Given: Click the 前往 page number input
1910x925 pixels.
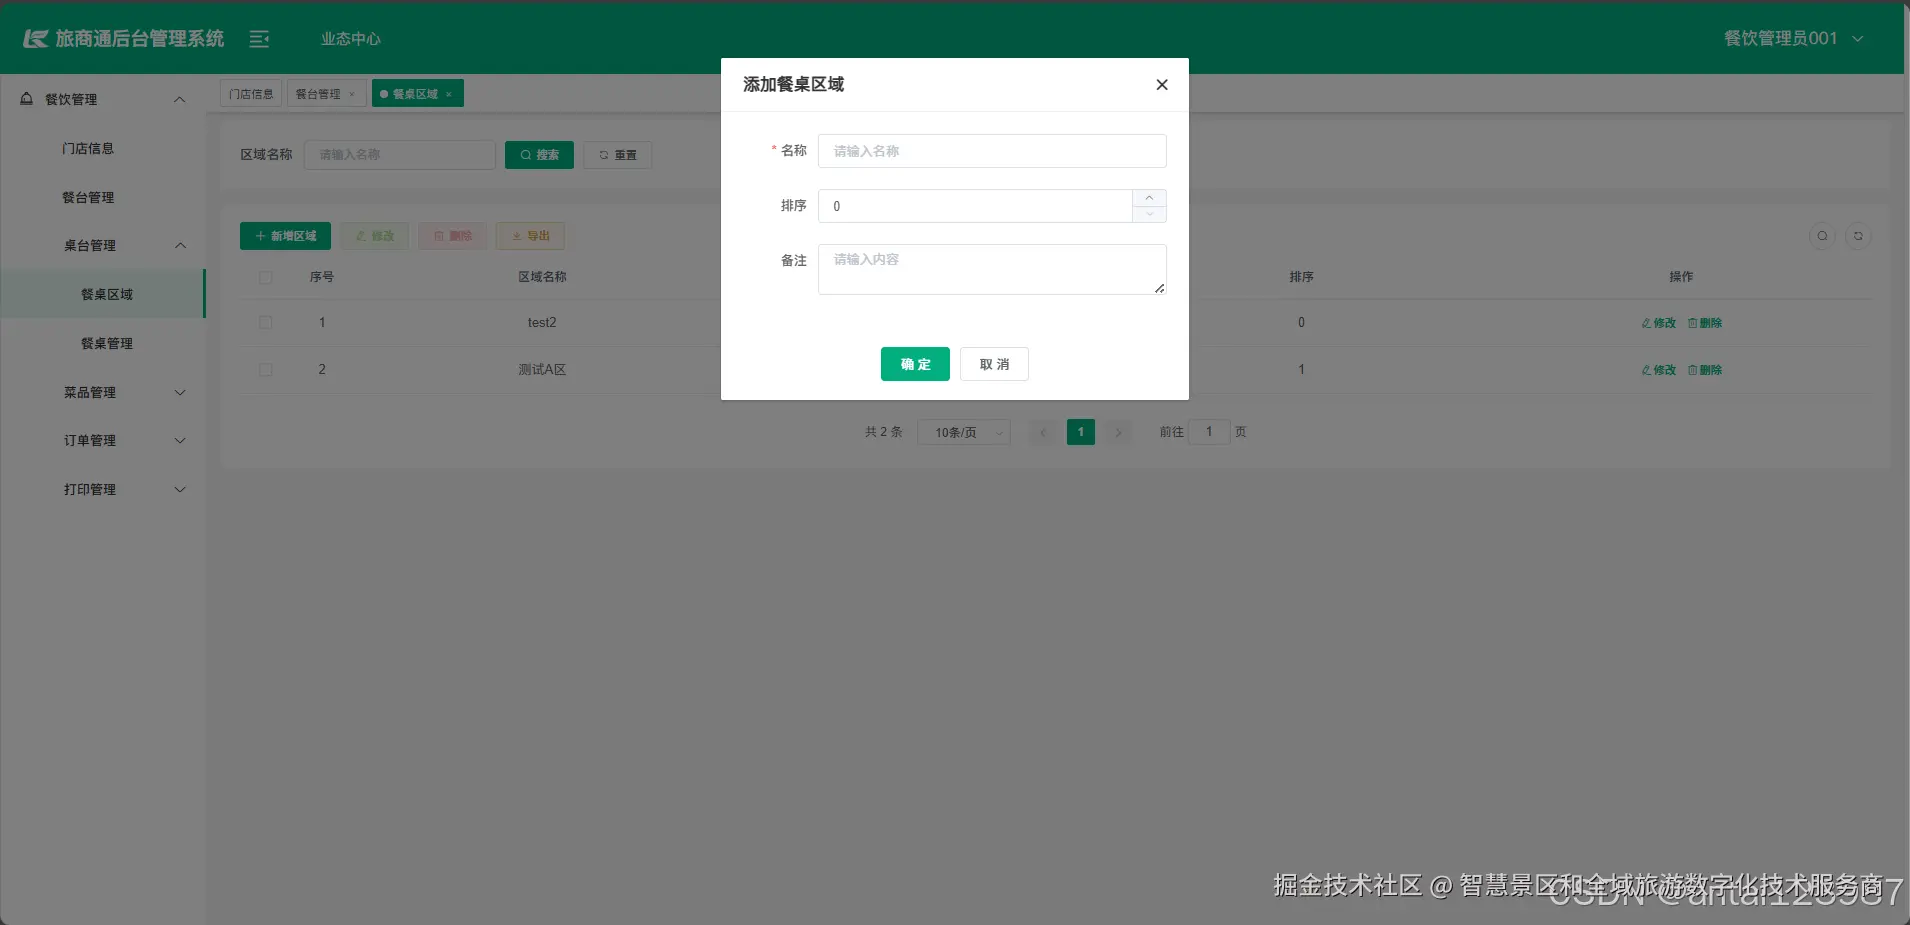Looking at the screenshot, I should 1209,432.
